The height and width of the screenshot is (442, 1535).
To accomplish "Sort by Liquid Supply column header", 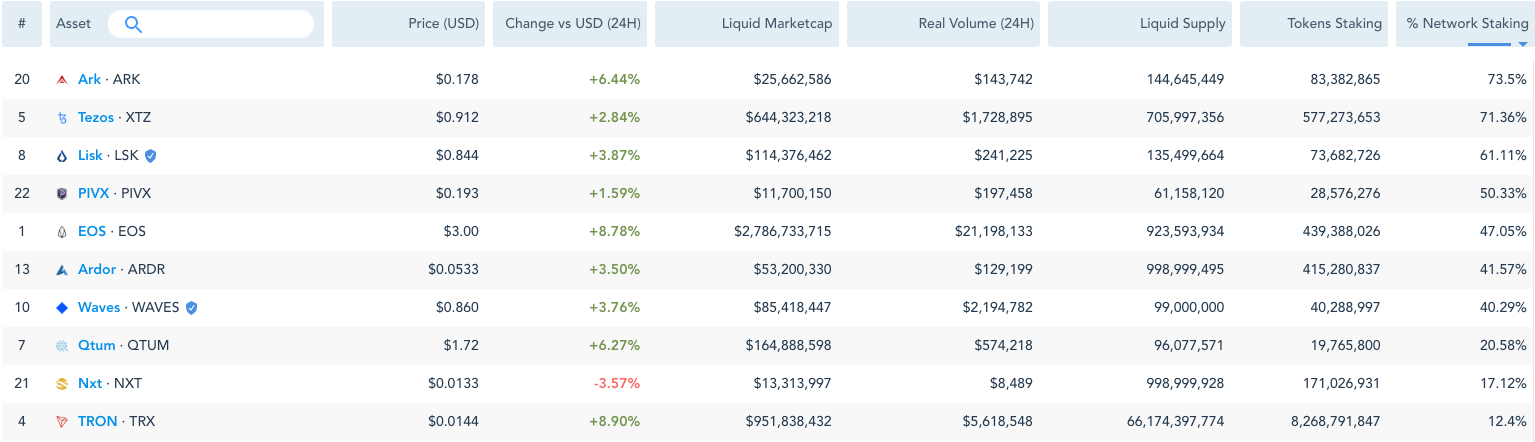I will 1140,24.
